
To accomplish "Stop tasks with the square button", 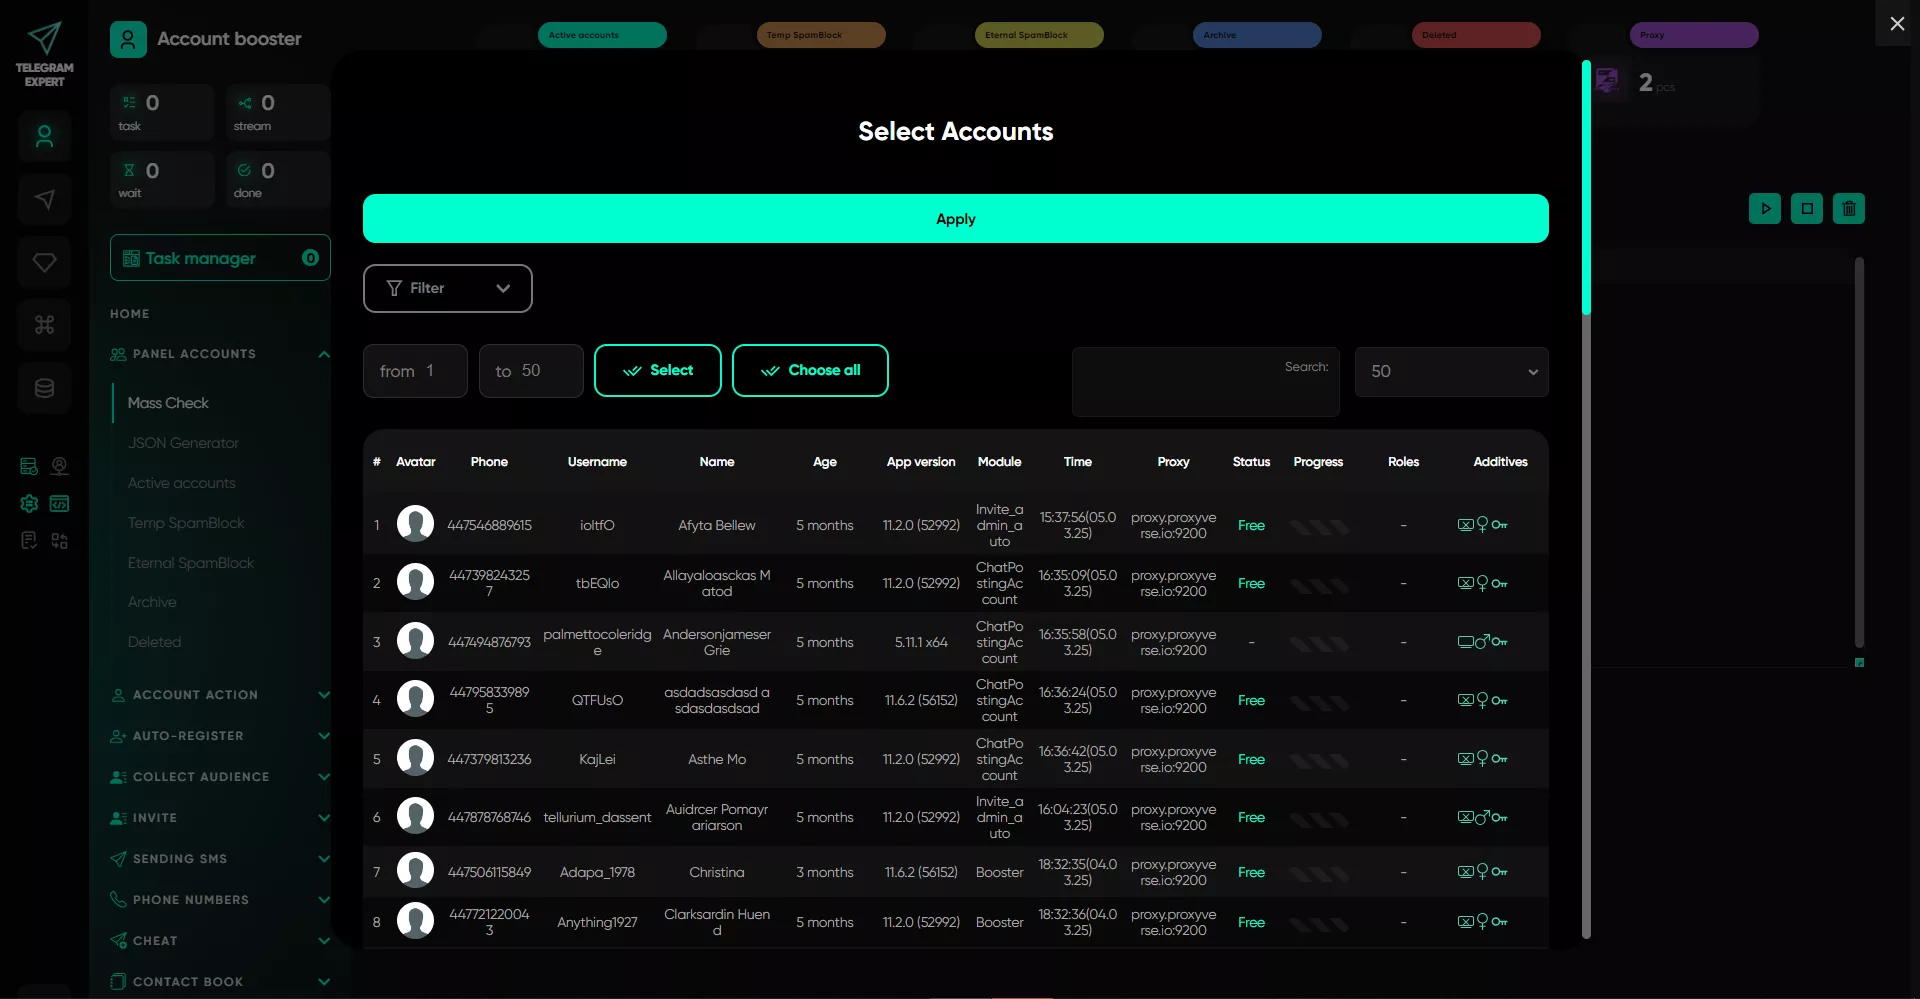I will 1807,209.
